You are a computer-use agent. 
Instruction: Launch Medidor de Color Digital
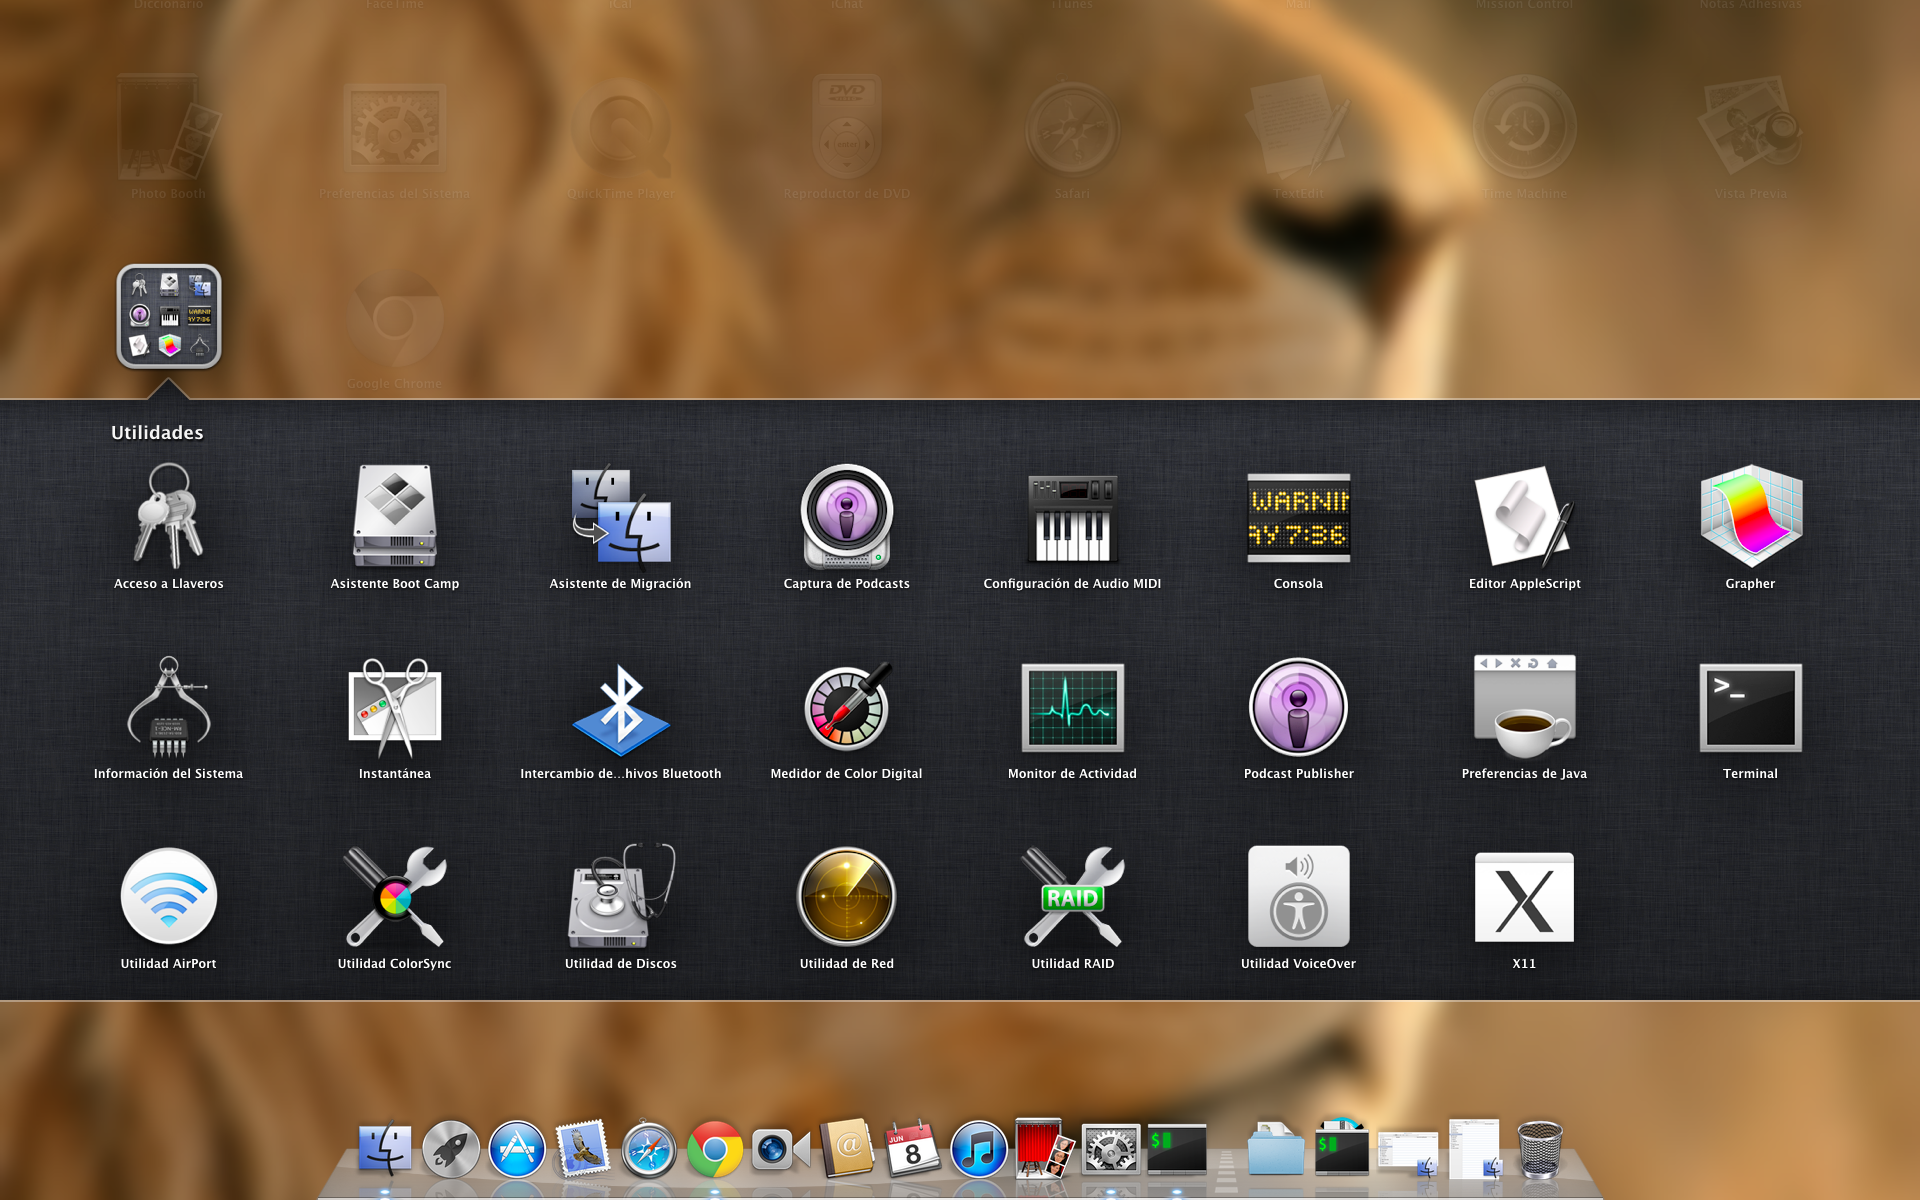click(x=846, y=707)
